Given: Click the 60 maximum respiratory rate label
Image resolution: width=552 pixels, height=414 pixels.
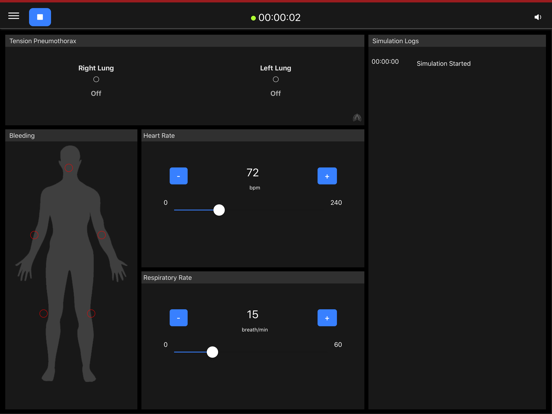Looking at the screenshot, I should point(338,344).
